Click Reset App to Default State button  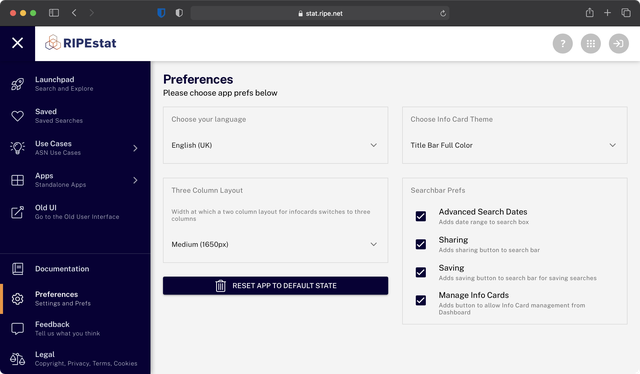[276, 286]
